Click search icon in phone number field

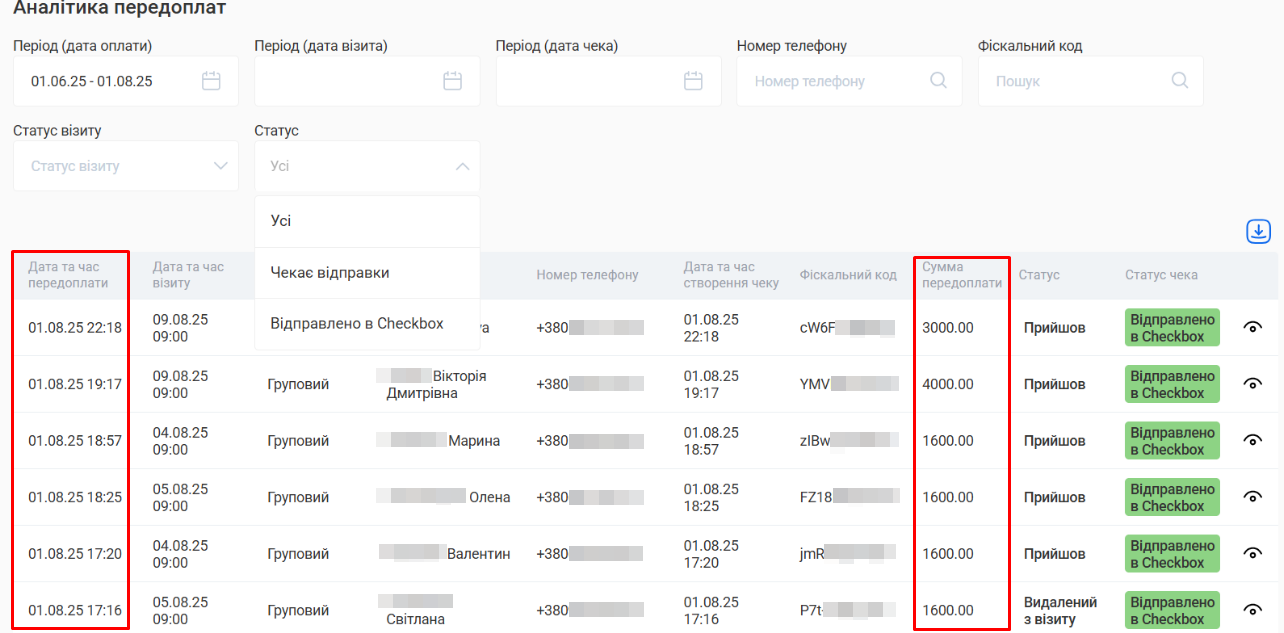(938, 81)
